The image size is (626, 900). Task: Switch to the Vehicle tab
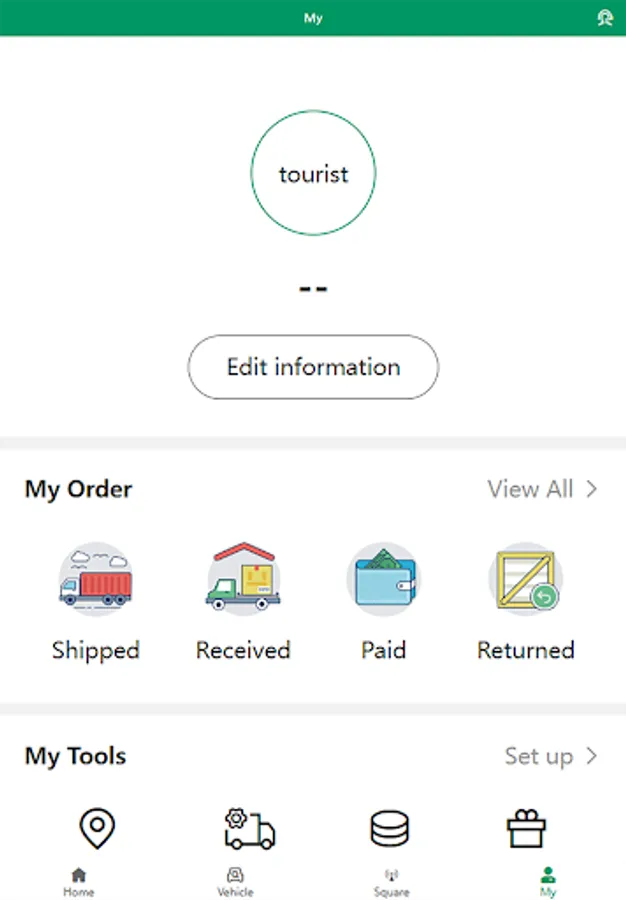[x=235, y=882]
